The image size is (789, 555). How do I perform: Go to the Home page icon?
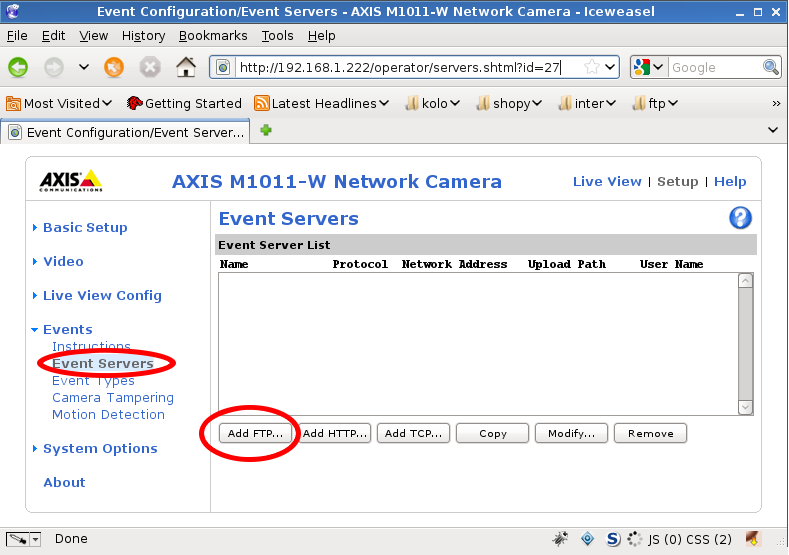[x=186, y=67]
